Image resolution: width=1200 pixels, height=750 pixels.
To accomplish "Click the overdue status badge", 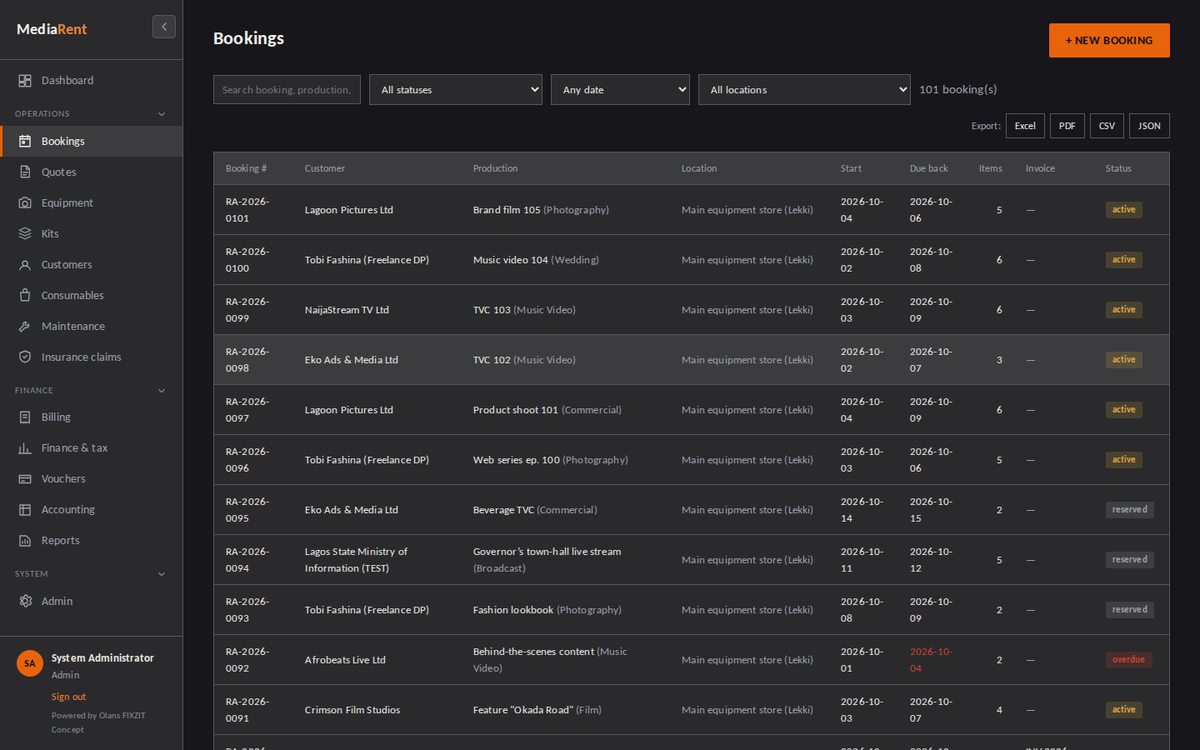I will [x=1129, y=660].
